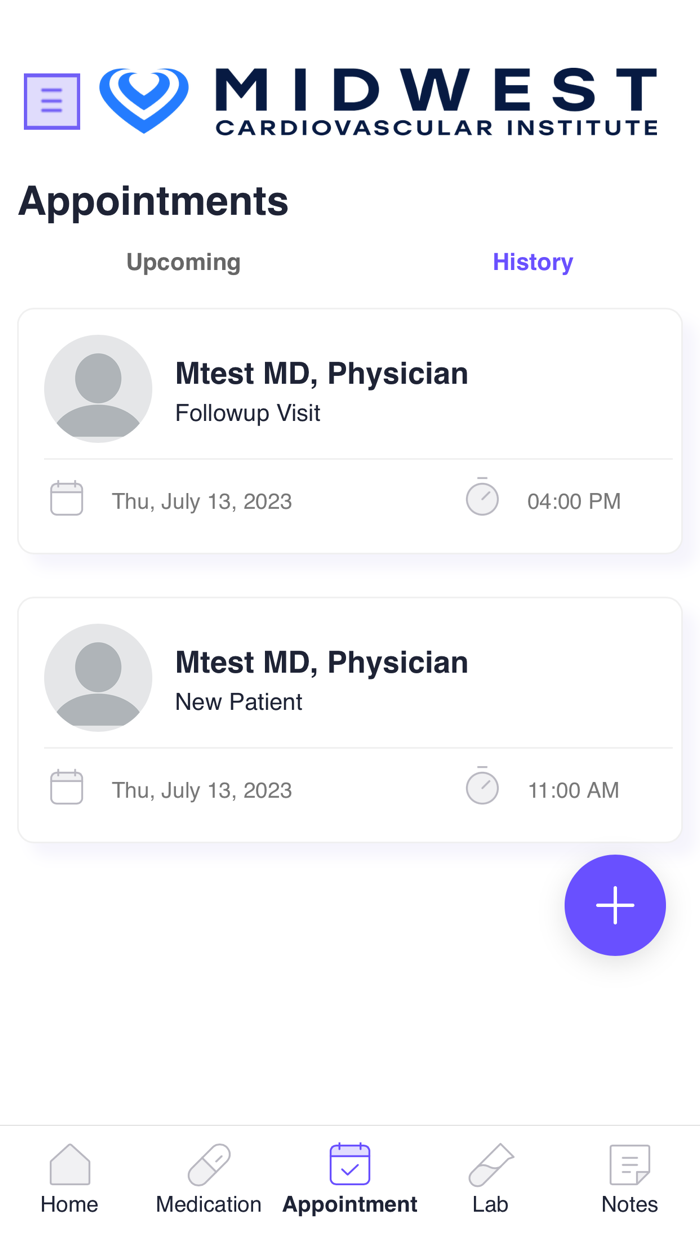Switch to the History tab

pos(532,261)
